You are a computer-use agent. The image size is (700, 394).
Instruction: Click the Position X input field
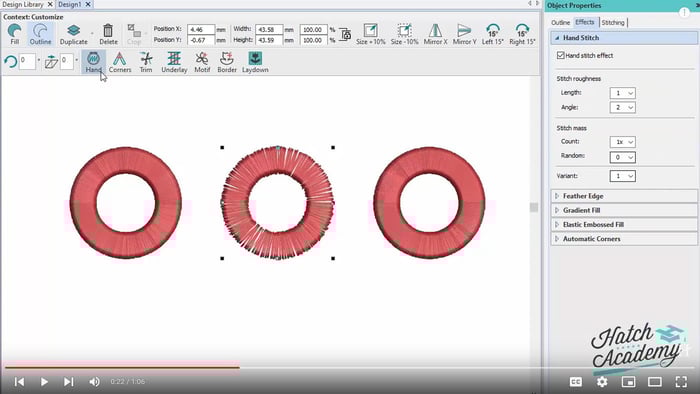[x=201, y=29]
